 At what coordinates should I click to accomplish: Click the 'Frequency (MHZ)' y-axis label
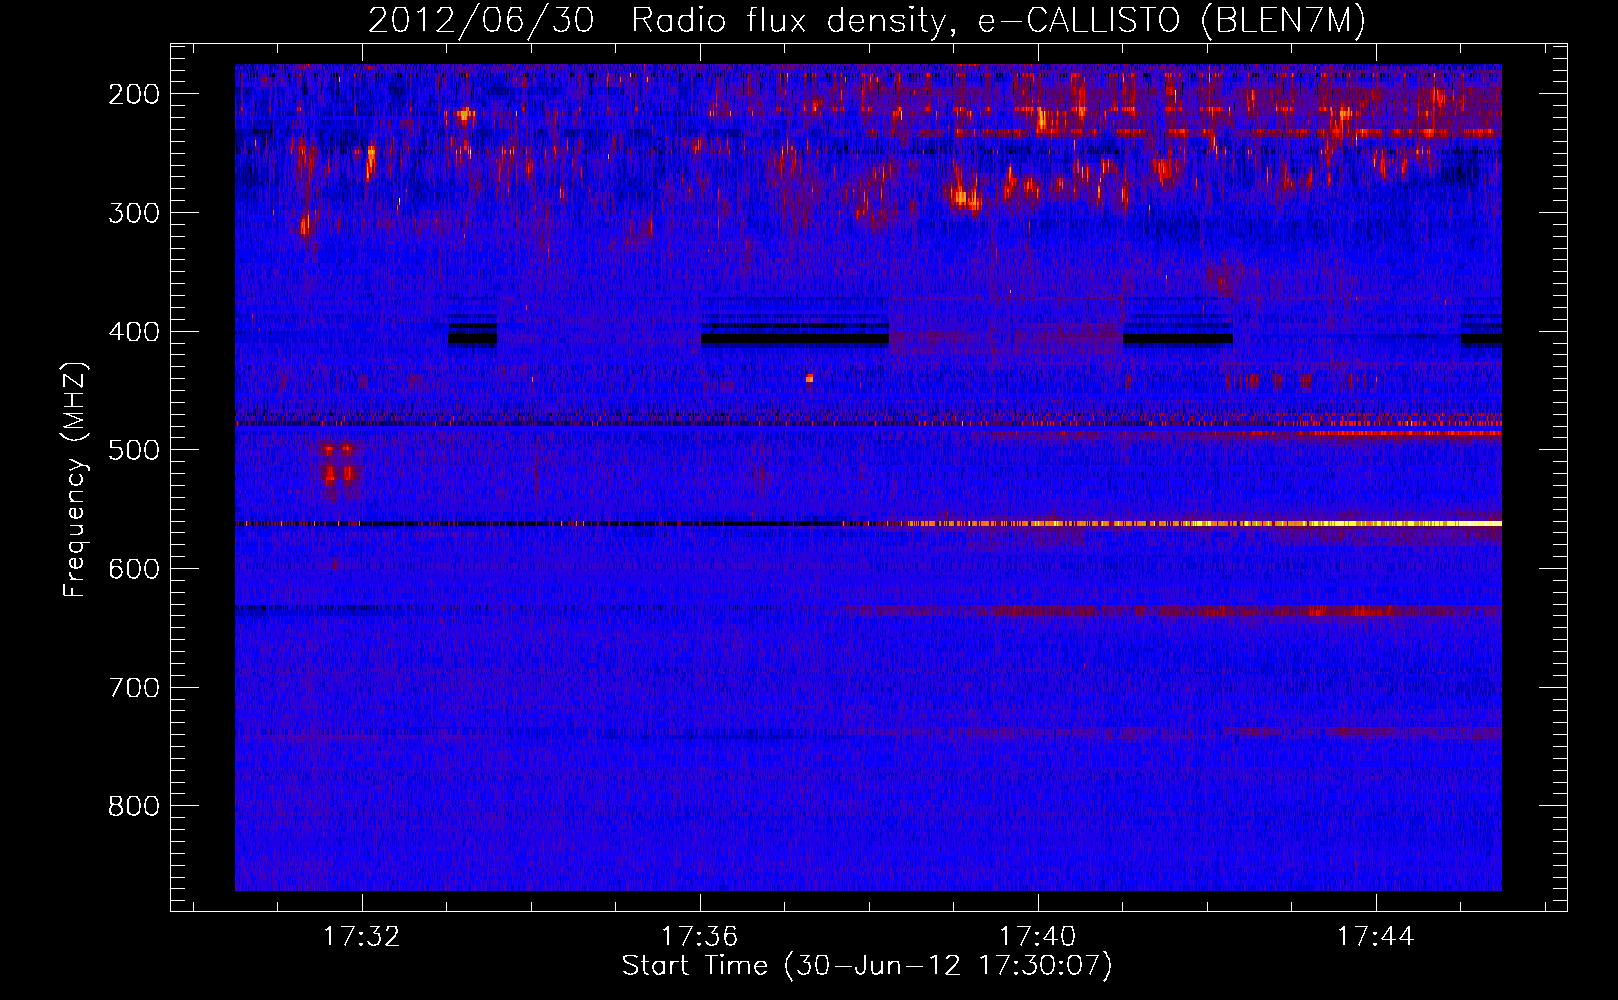coord(75,479)
